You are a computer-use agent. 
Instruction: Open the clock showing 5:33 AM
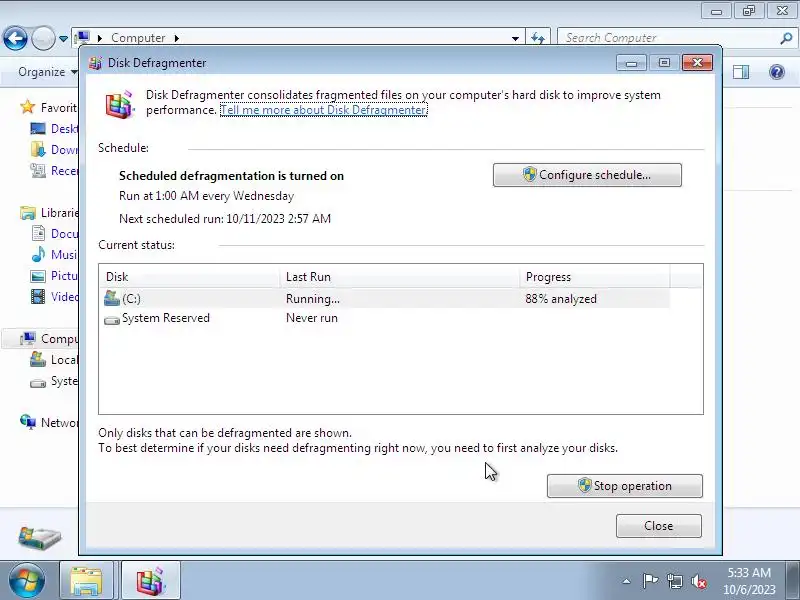(749, 581)
